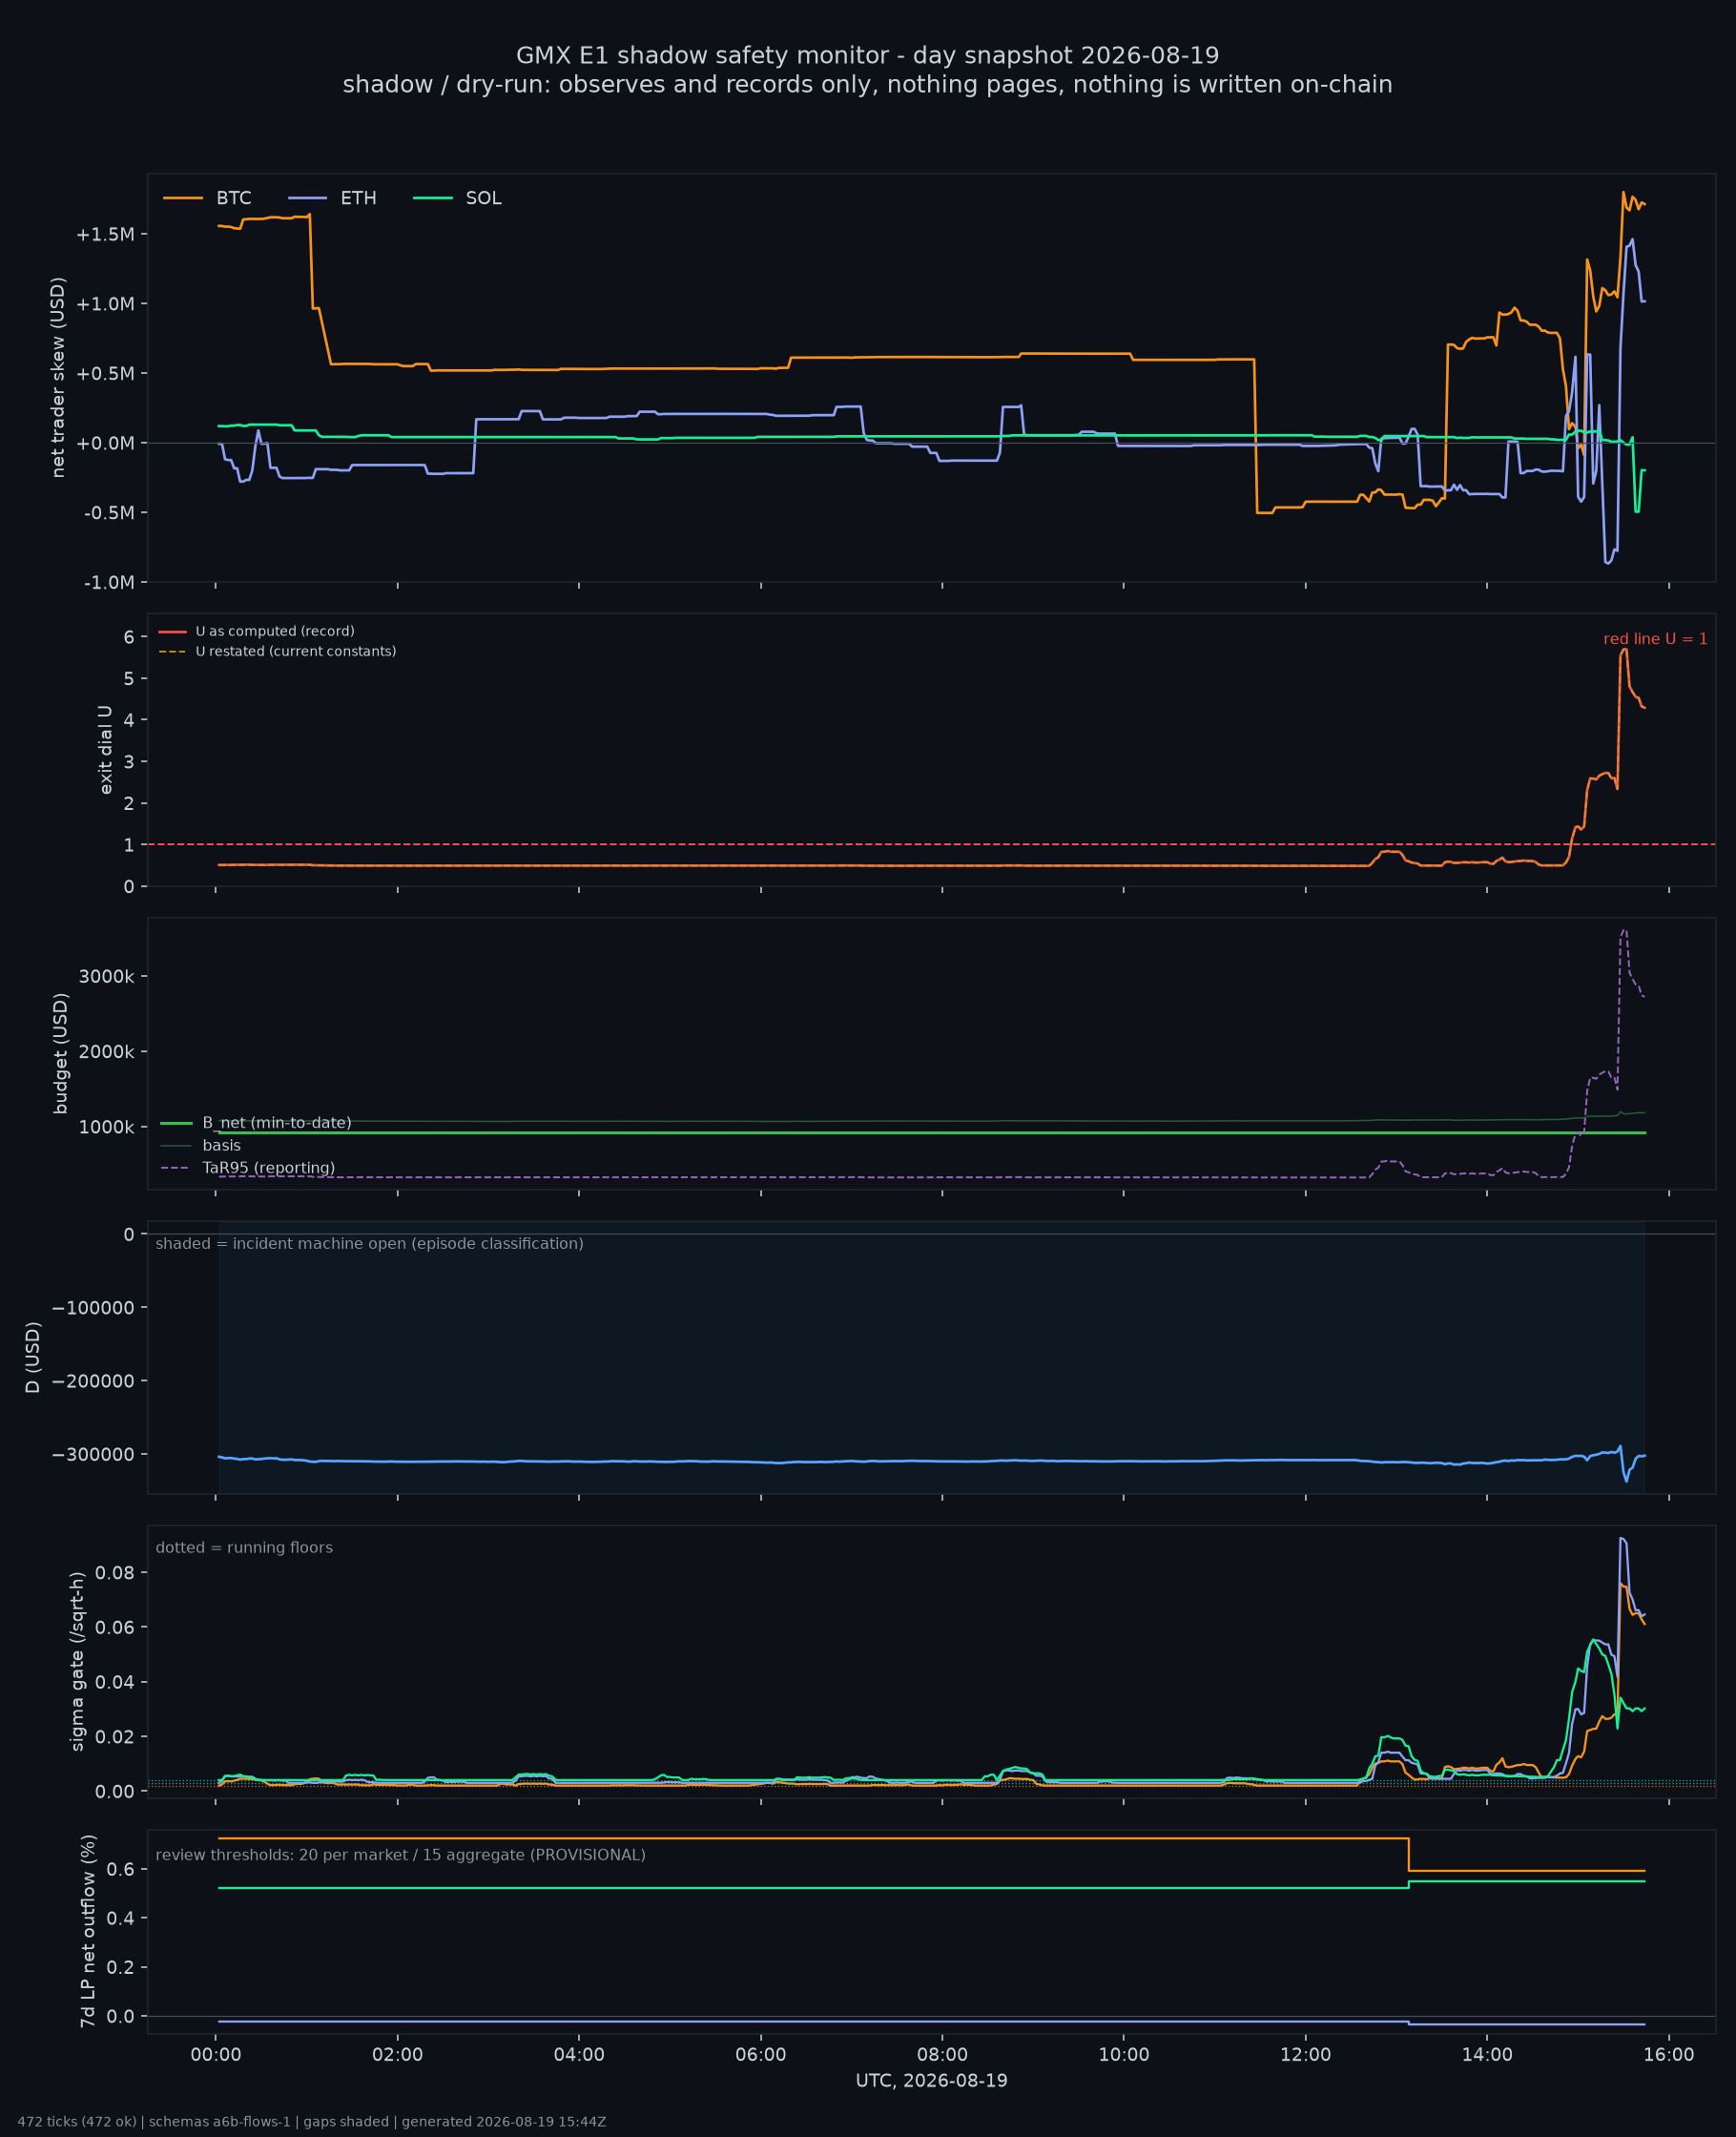Click tick "5" on the exit dial U axis
The height and width of the screenshot is (2137, 1736).
pyautogui.click(x=129, y=678)
